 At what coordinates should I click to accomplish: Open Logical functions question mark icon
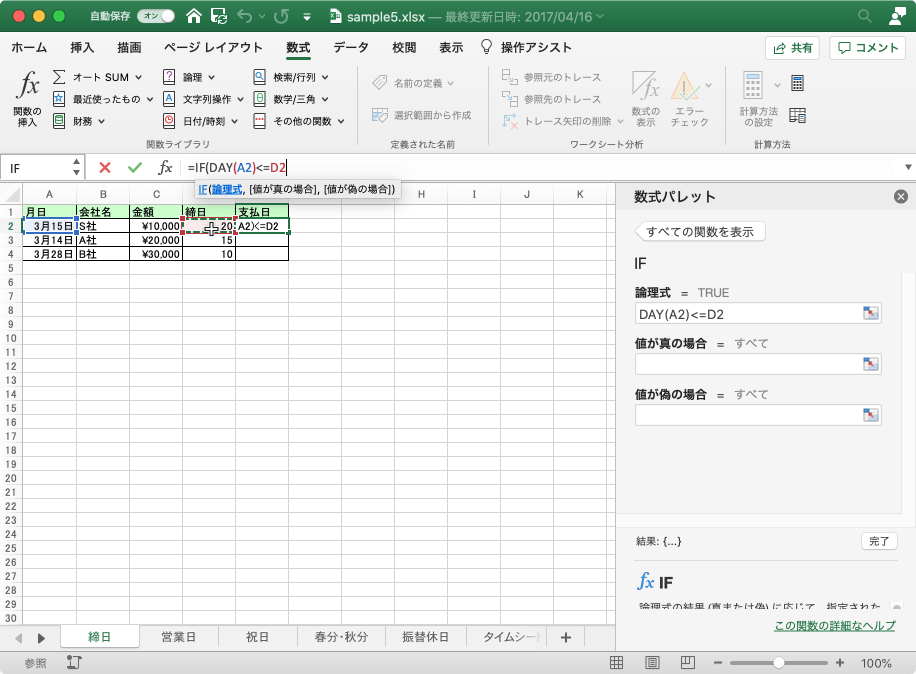pos(169,77)
